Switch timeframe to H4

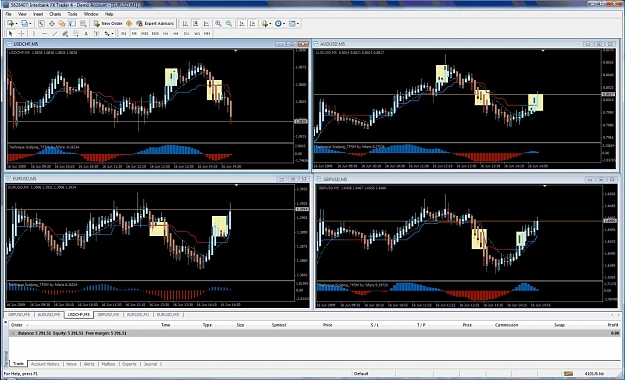pos(176,33)
